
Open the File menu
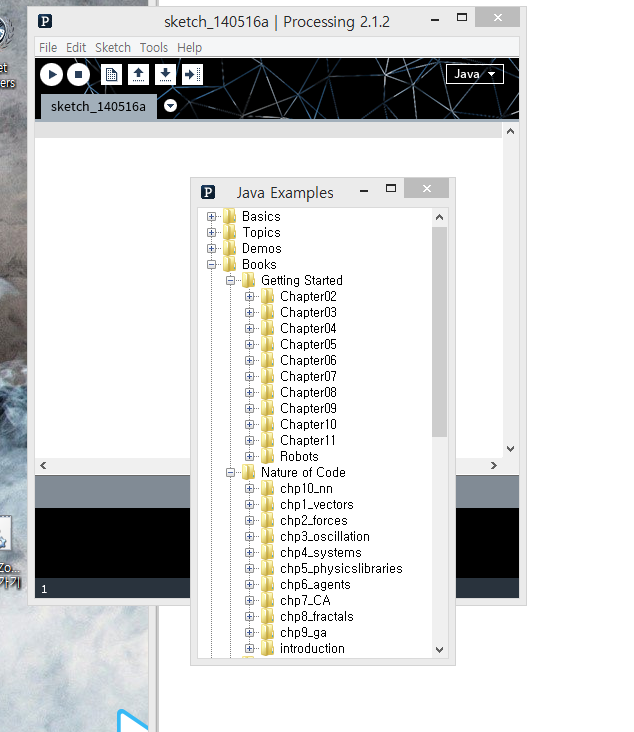click(x=48, y=48)
